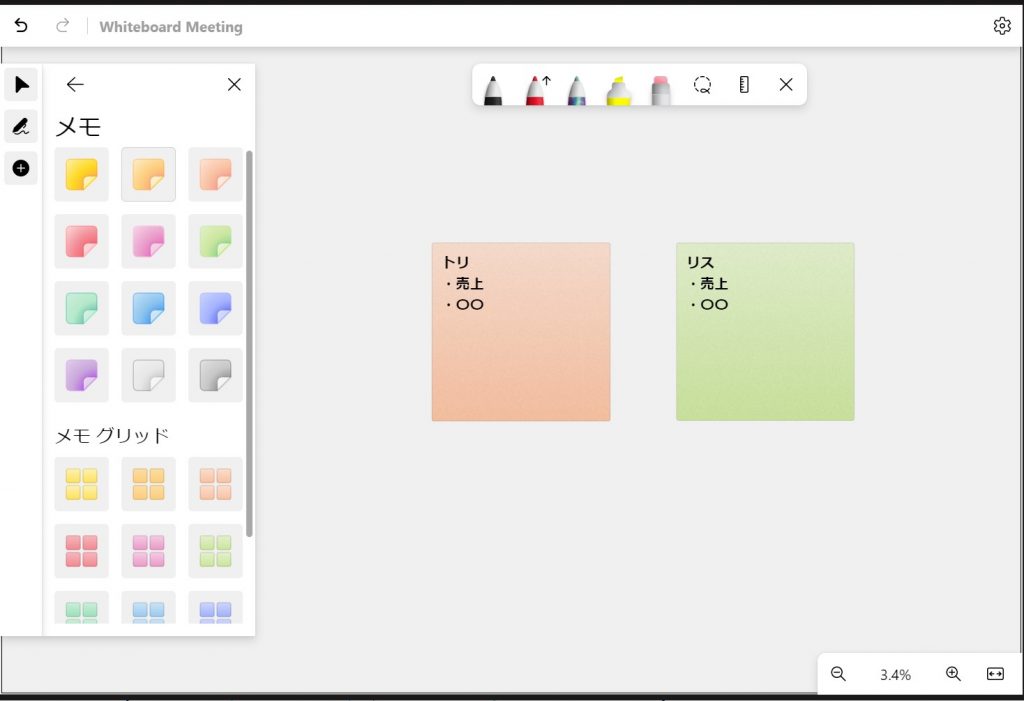Insert the yellow memo grid

tap(81, 484)
